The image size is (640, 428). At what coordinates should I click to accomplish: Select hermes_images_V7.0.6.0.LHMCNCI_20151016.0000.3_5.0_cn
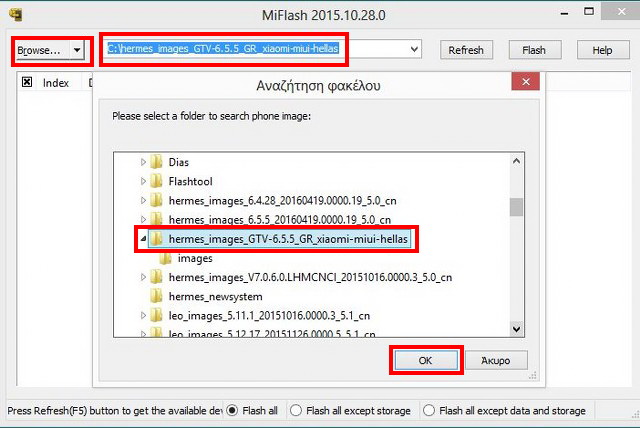point(310,277)
